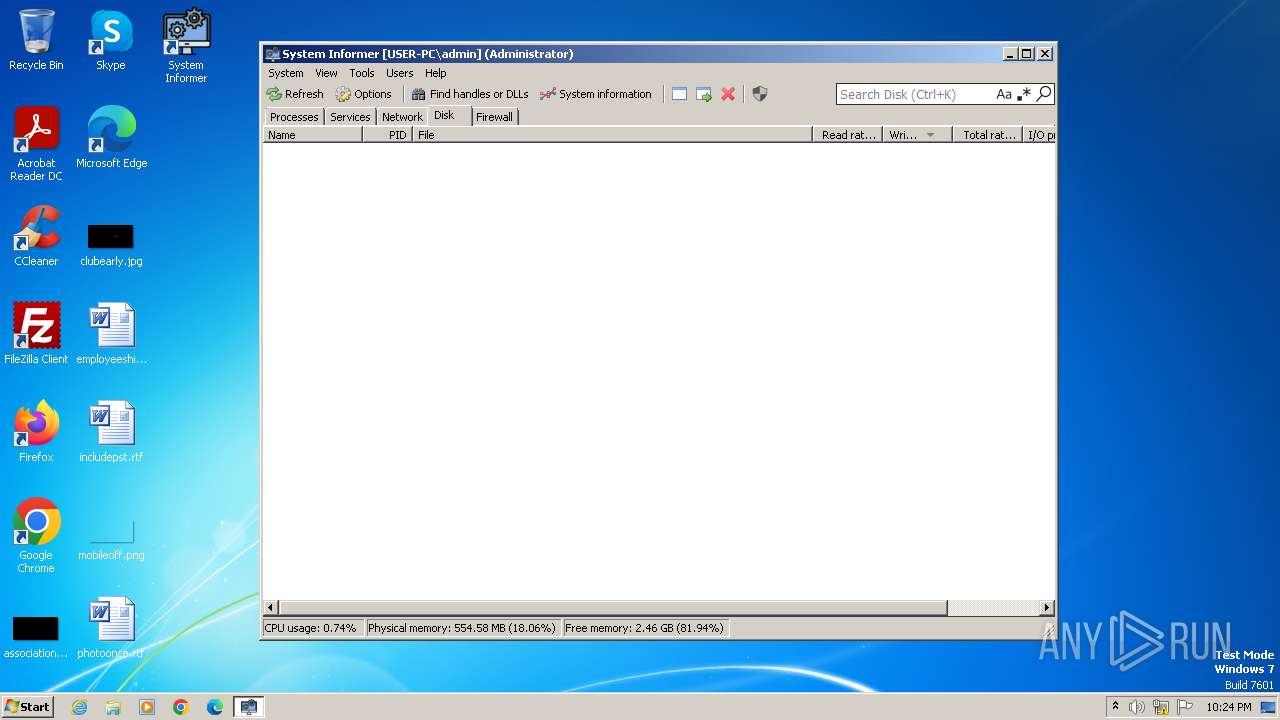Open the Help menu
The width and height of the screenshot is (1280, 720).
(435, 73)
